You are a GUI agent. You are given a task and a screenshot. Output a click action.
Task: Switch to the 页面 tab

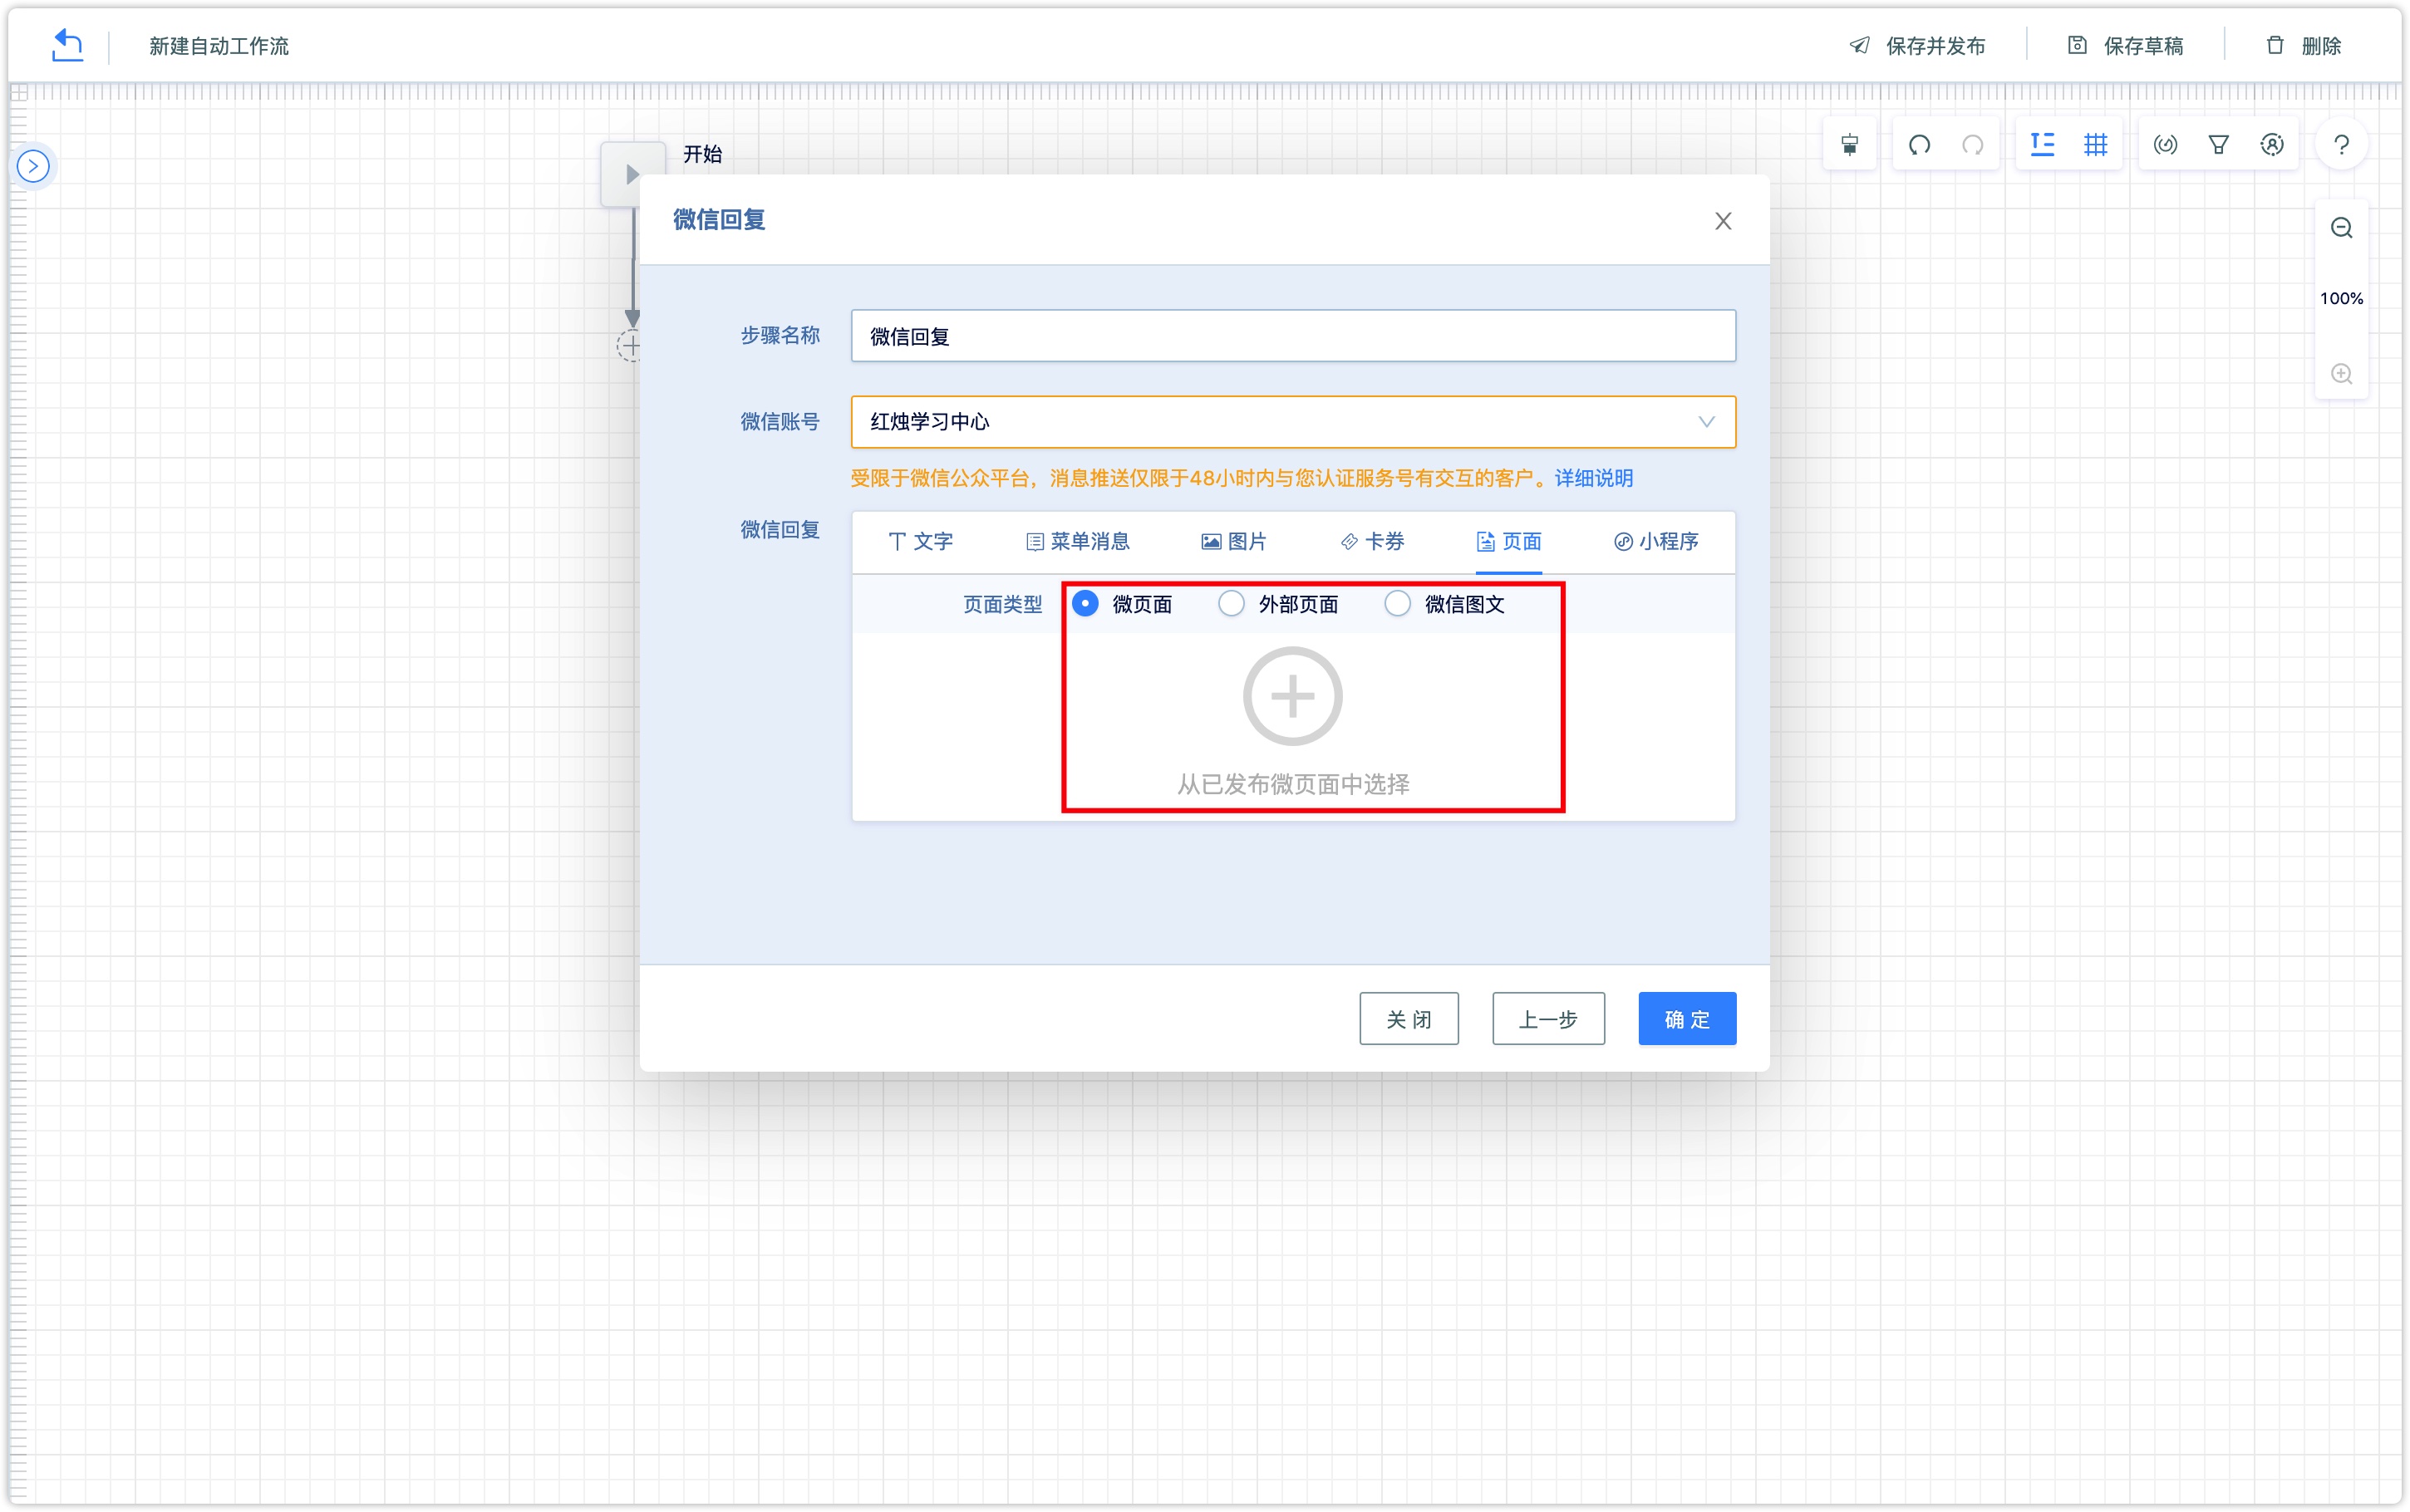point(1508,541)
